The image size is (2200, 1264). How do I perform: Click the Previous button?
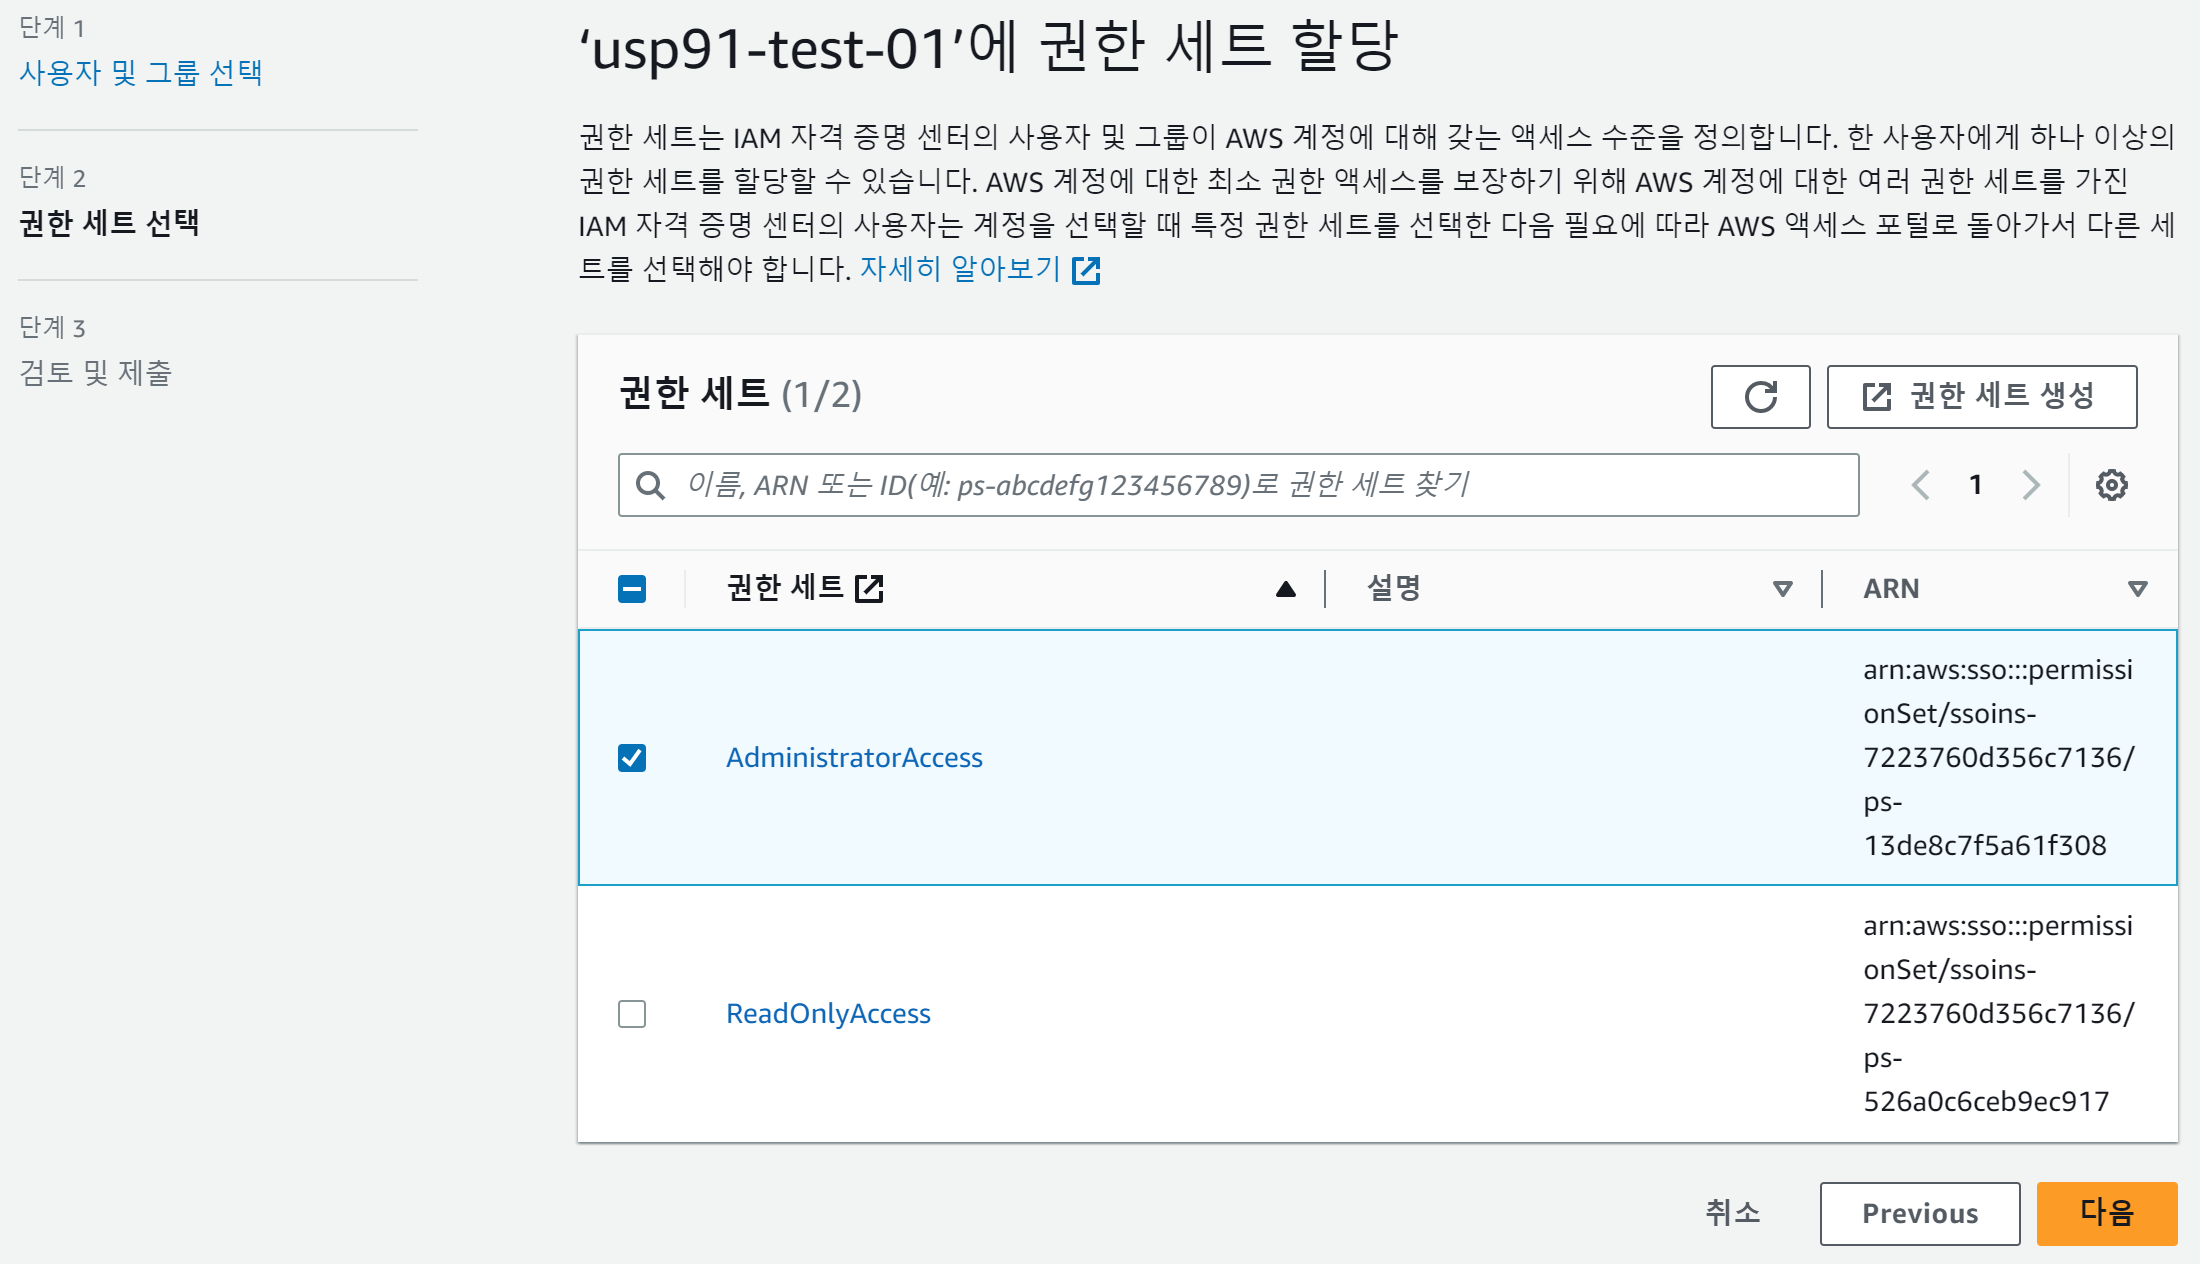point(1919,1213)
